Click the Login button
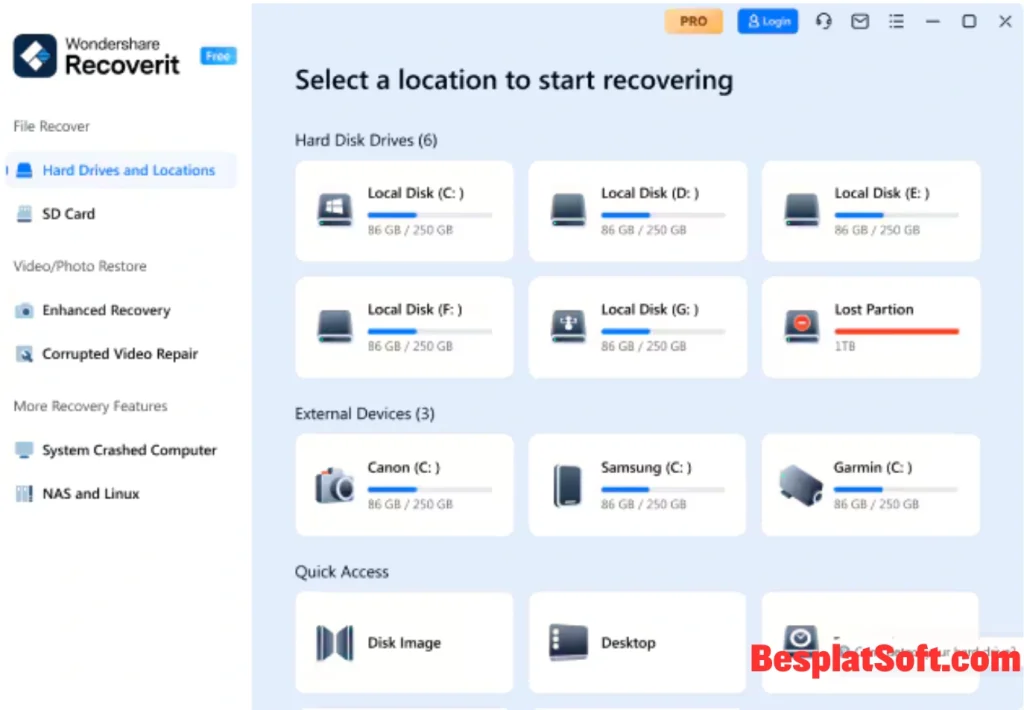 [767, 21]
